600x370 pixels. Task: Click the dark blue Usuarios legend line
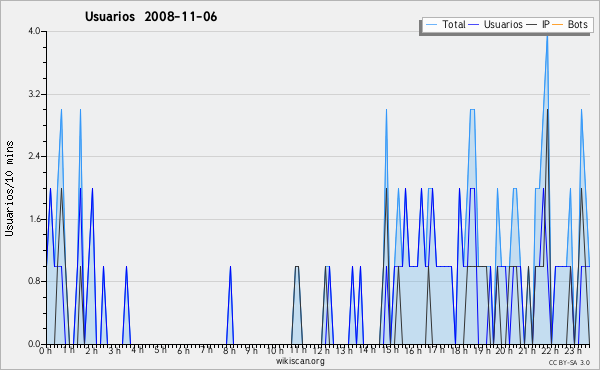click(474, 25)
